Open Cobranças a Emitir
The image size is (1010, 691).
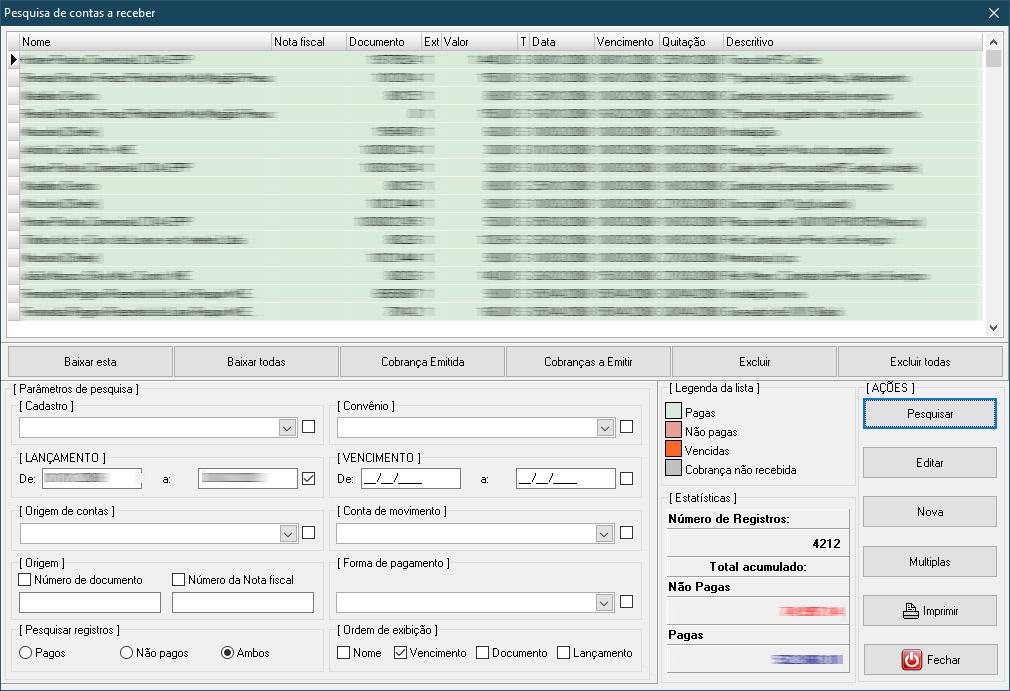pos(588,362)
